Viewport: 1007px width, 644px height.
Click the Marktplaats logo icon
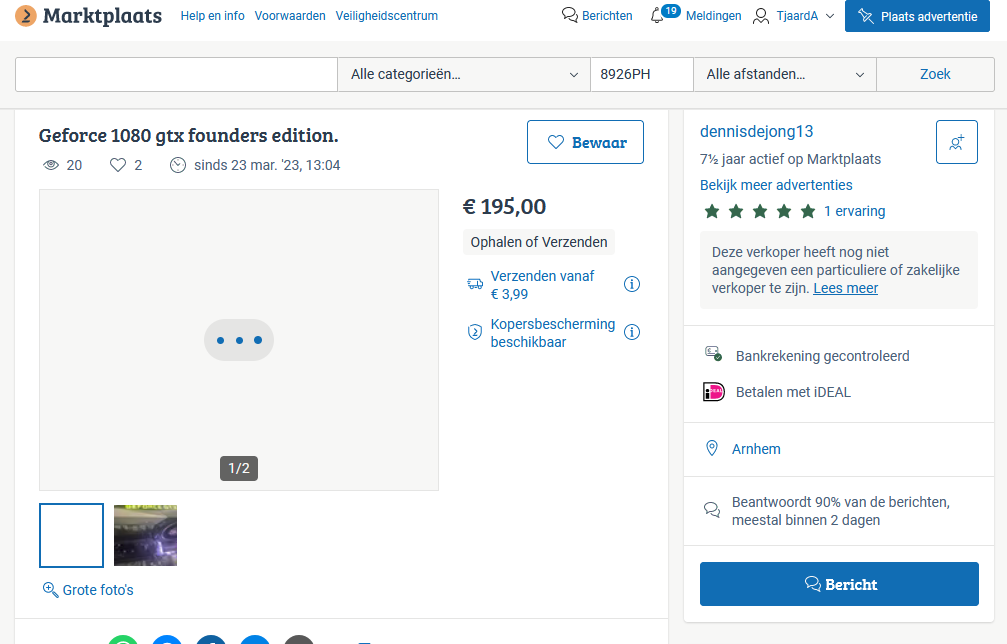(x=26, y=16)
